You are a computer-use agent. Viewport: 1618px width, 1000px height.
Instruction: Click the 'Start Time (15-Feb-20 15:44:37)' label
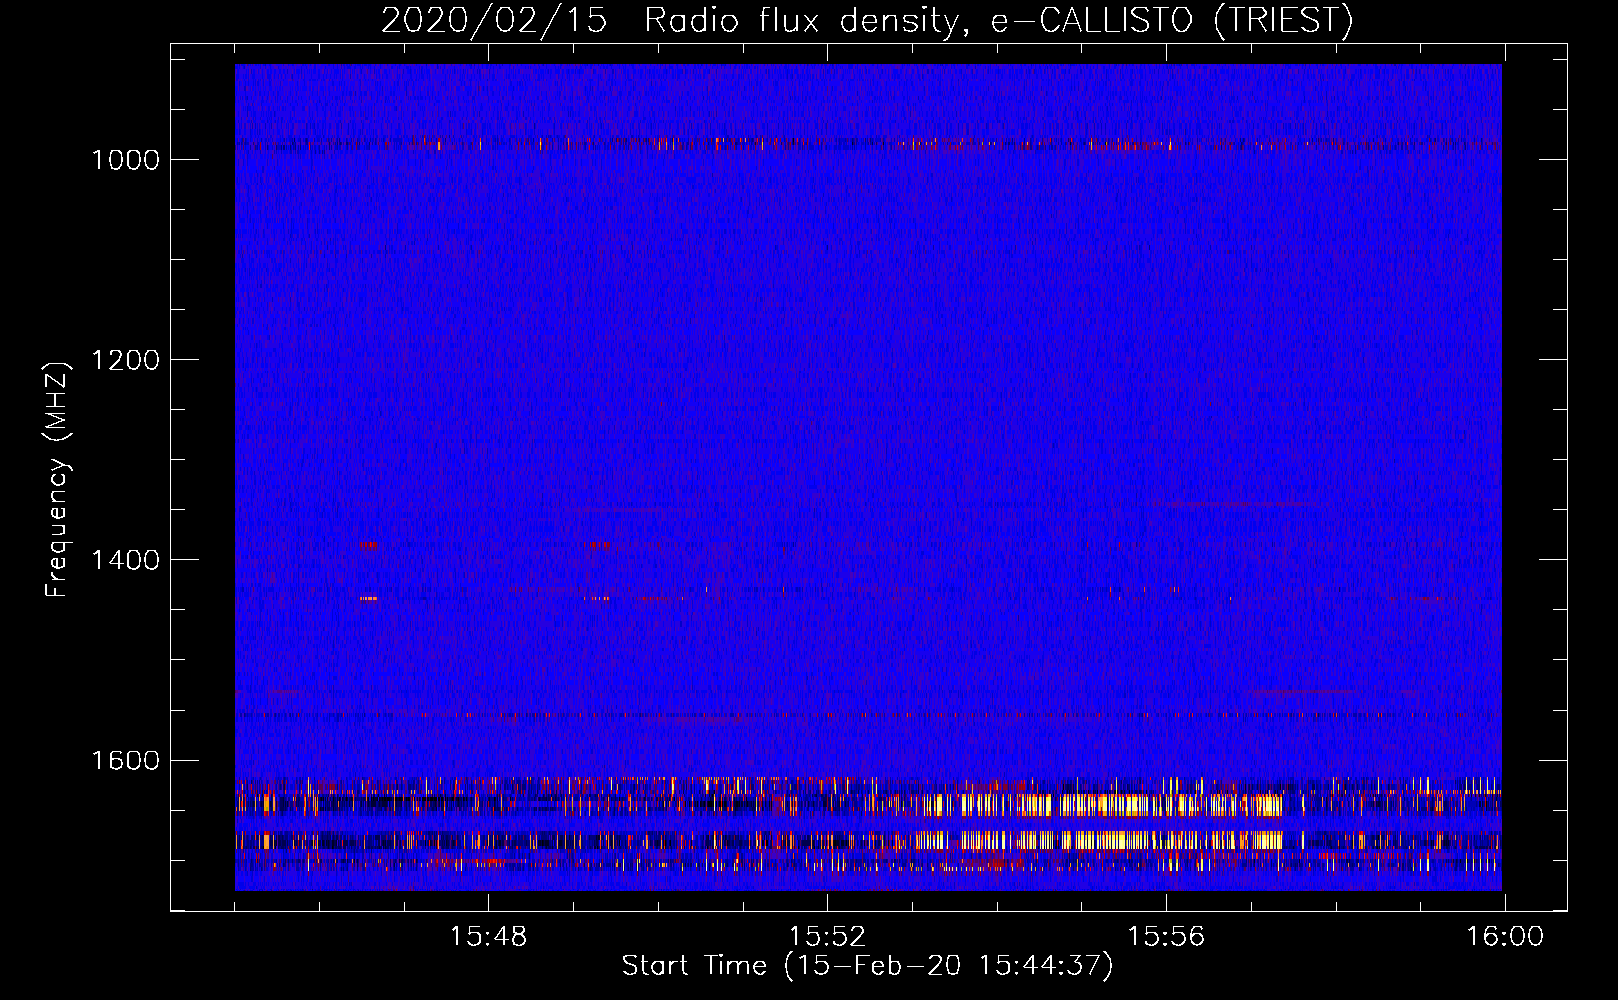[867, 966]
